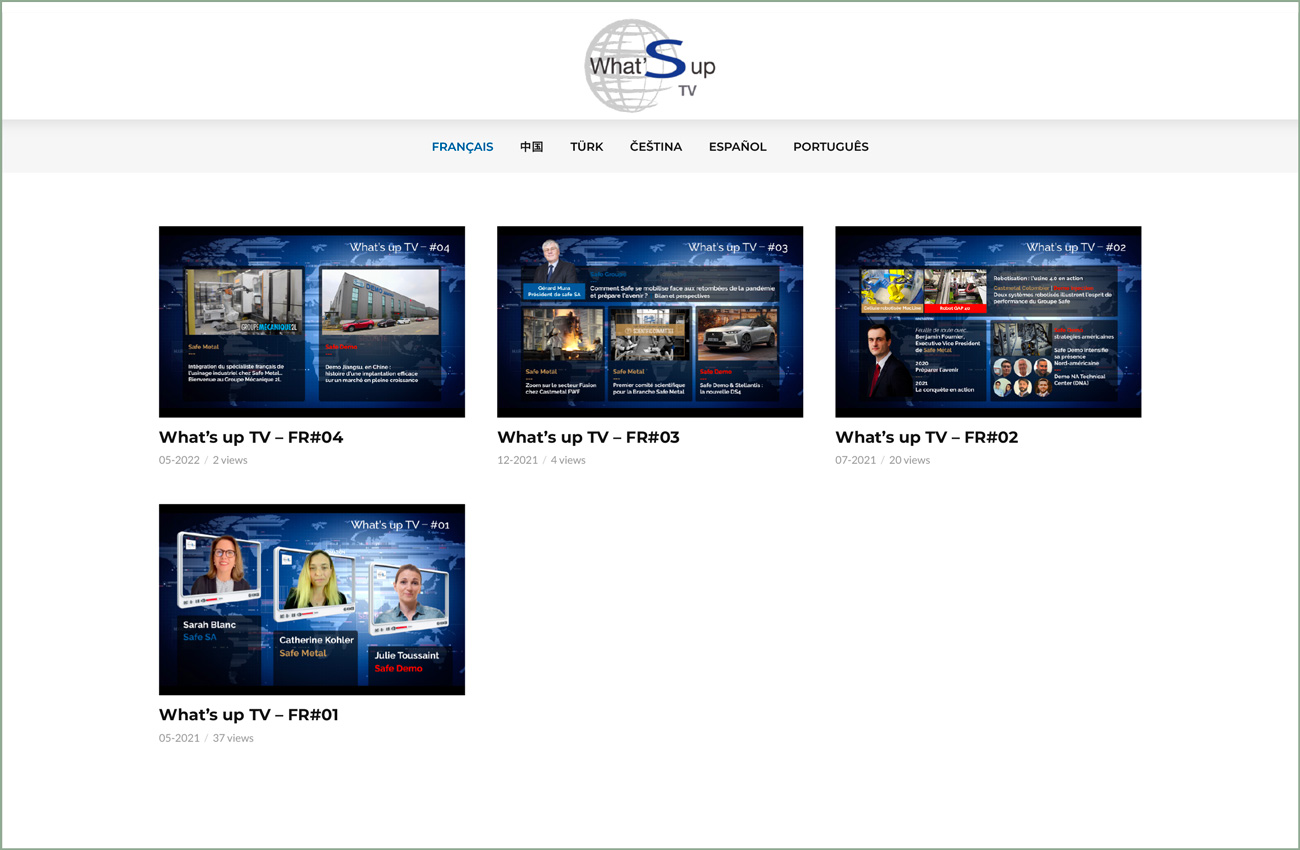Click the title link What's up TV – FR#02
The image size is (1300, 850).
[927, 437]
